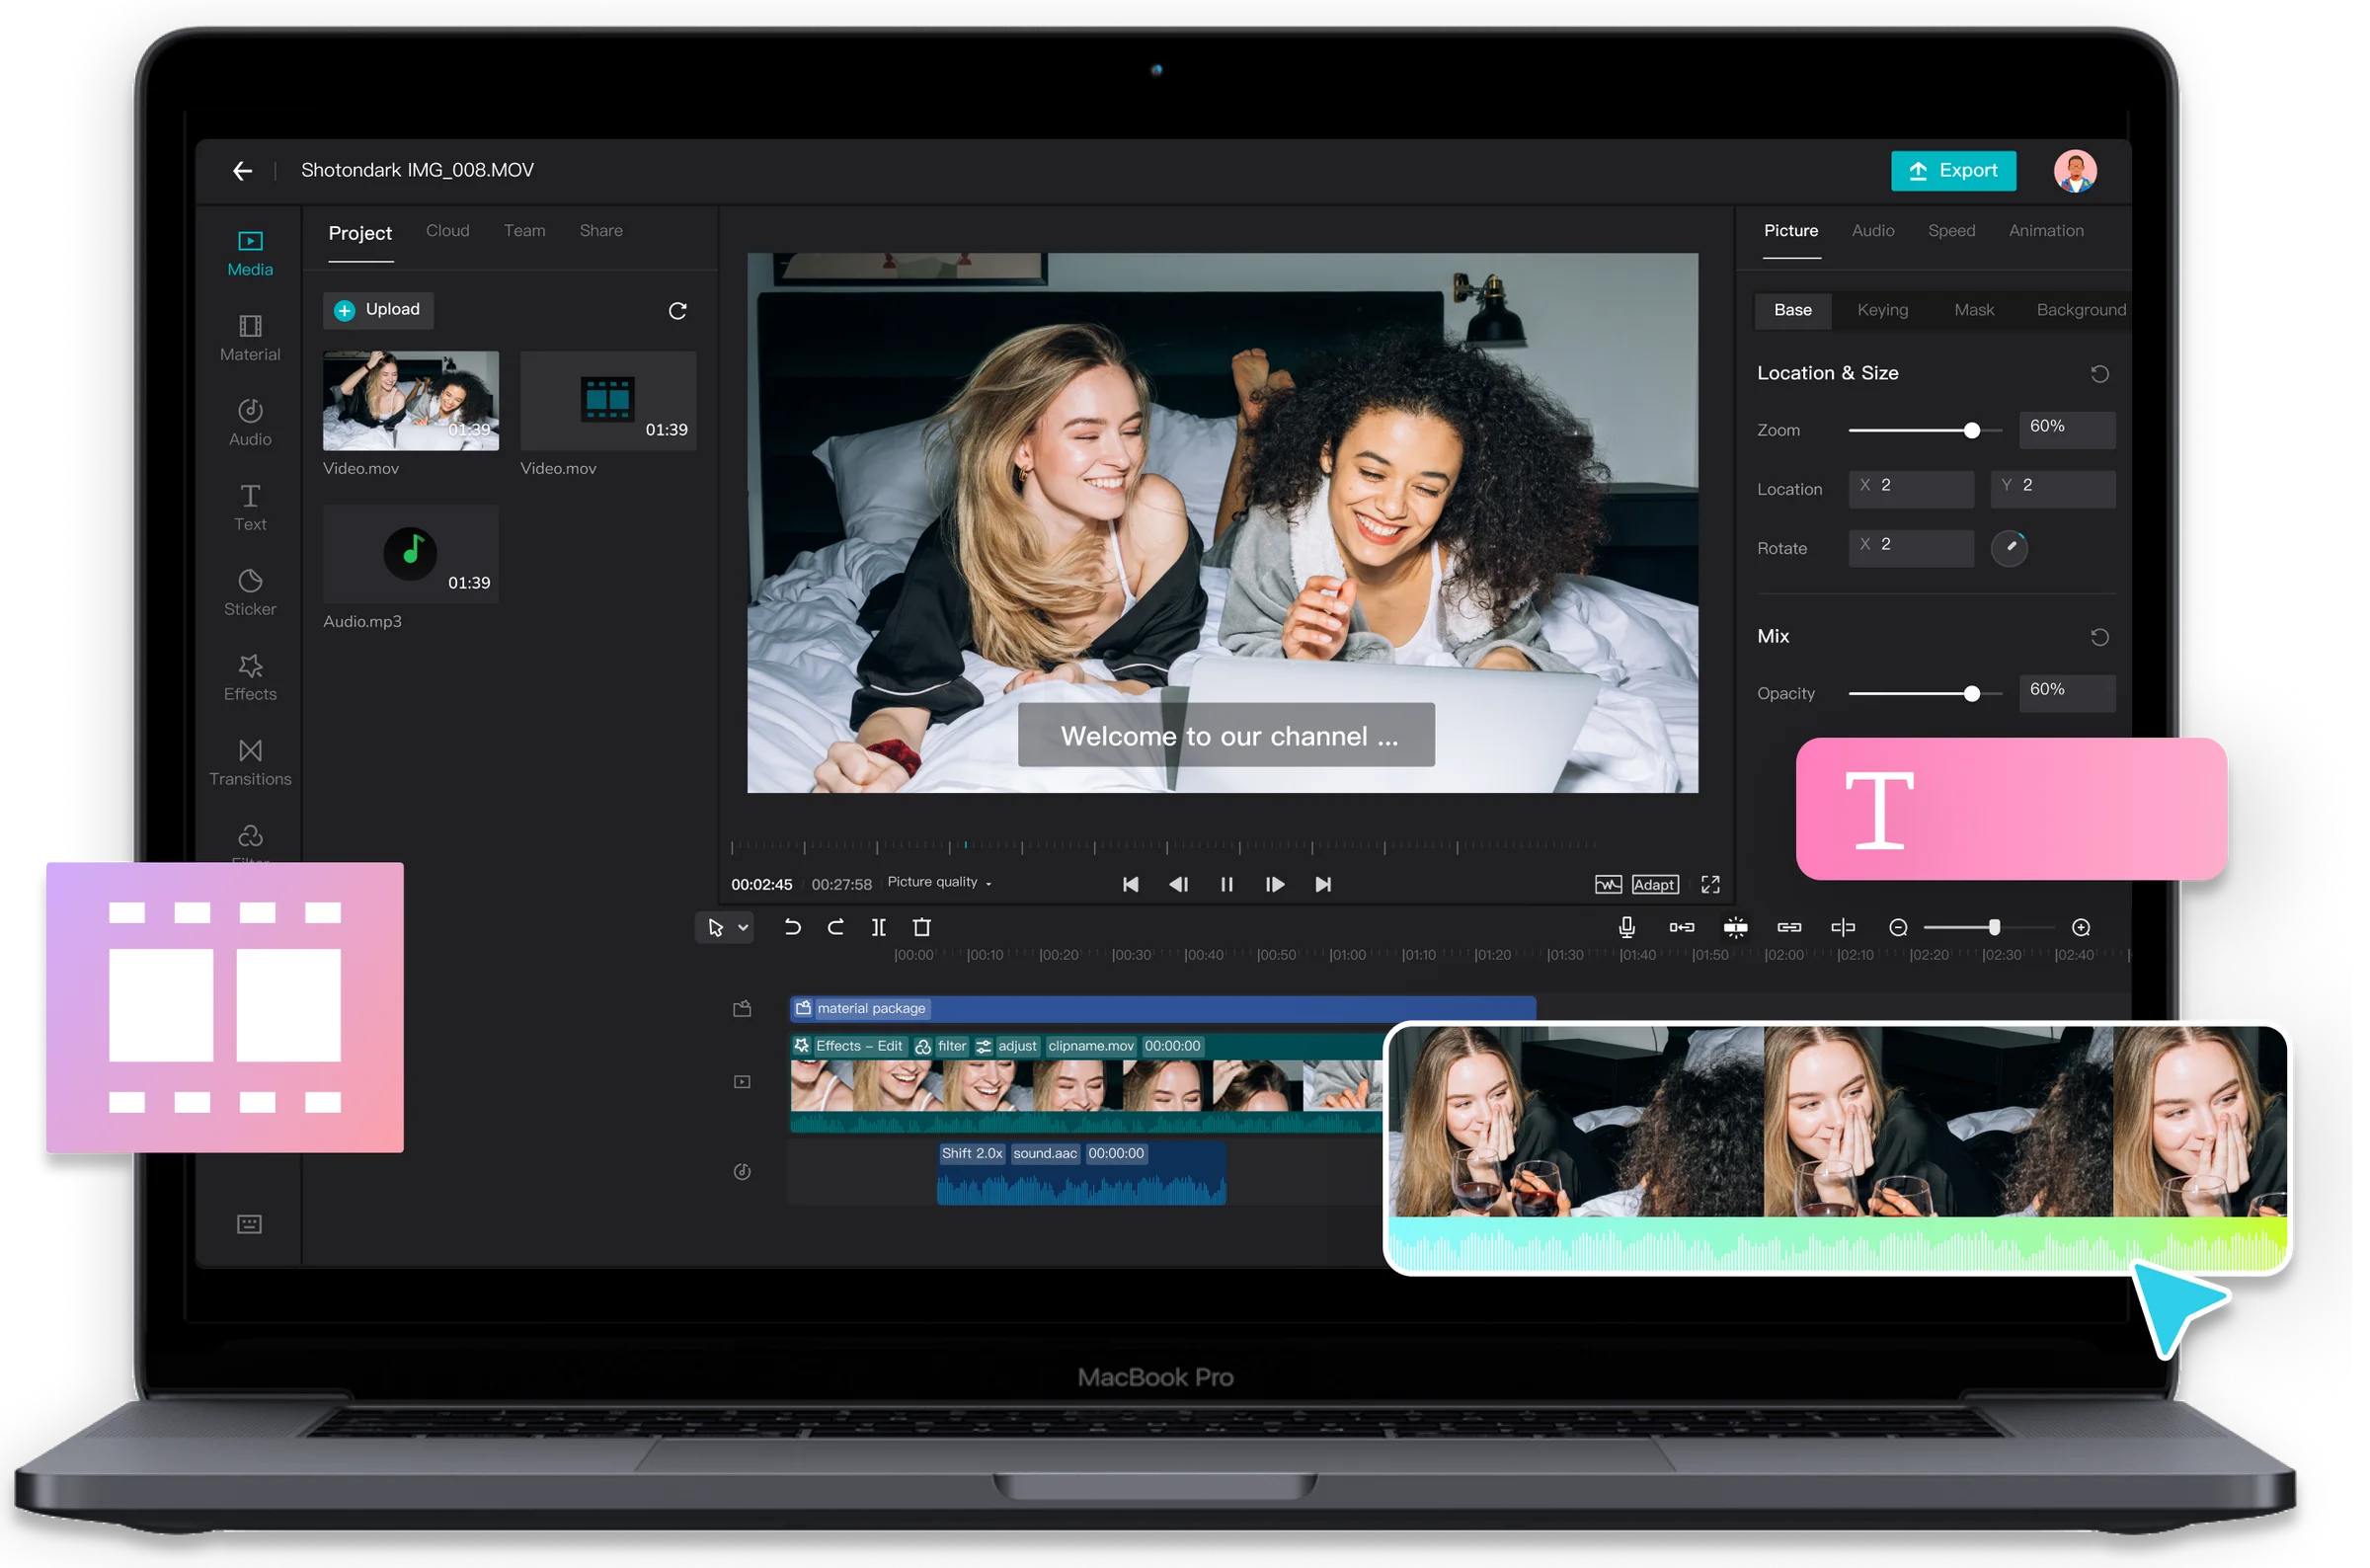Image resolution: width=2370 pixels, height=1568 pixels.
Task: Switch to the Keying tab
Action: pos(1883,308)
